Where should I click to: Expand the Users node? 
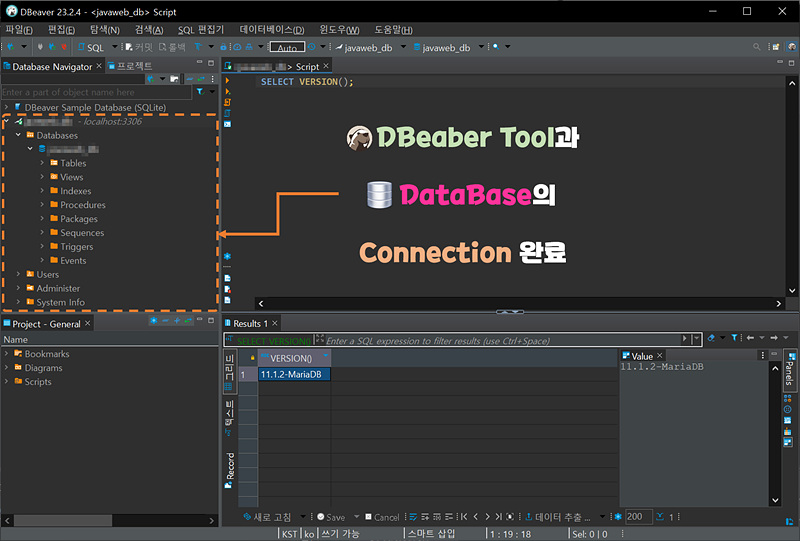[x=18, y=274]
